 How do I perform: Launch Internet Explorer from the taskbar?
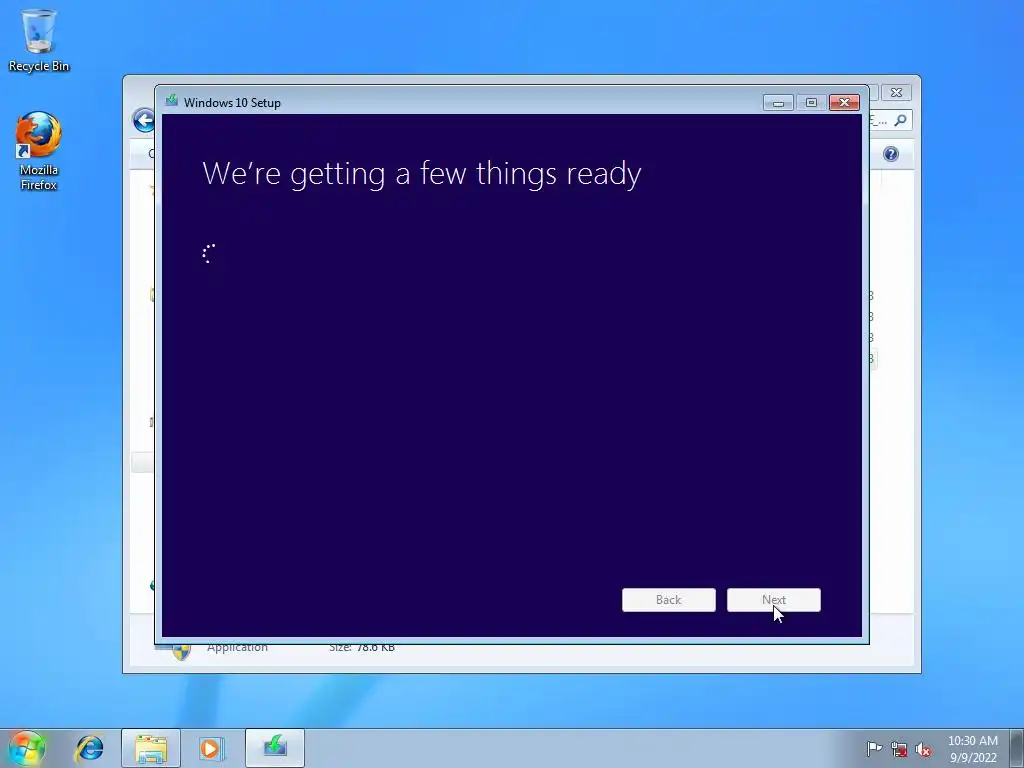(x=89, y=748)
